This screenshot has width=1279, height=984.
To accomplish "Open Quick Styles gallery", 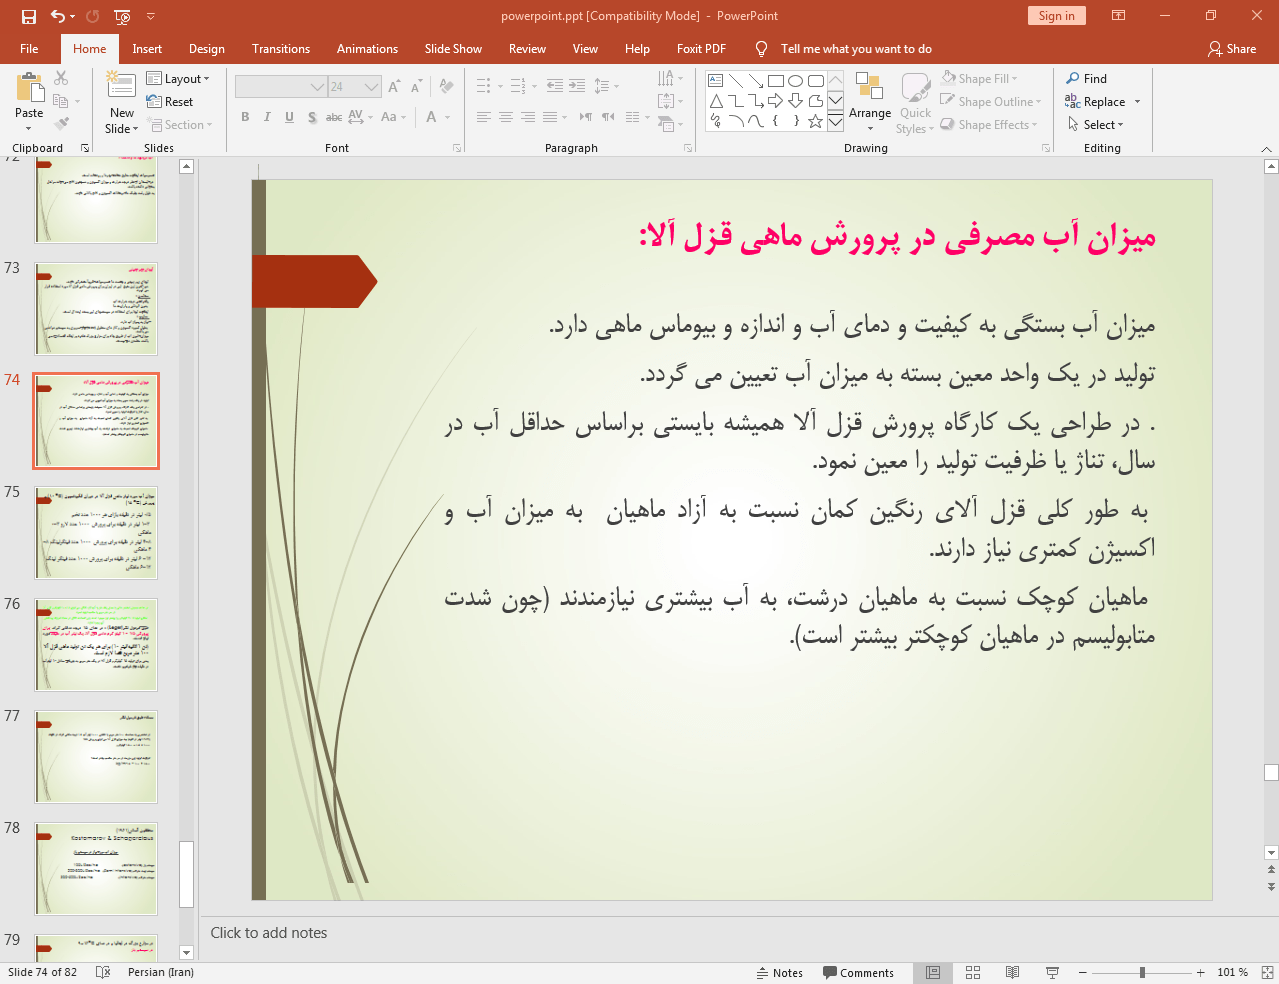I will [915, 103].
